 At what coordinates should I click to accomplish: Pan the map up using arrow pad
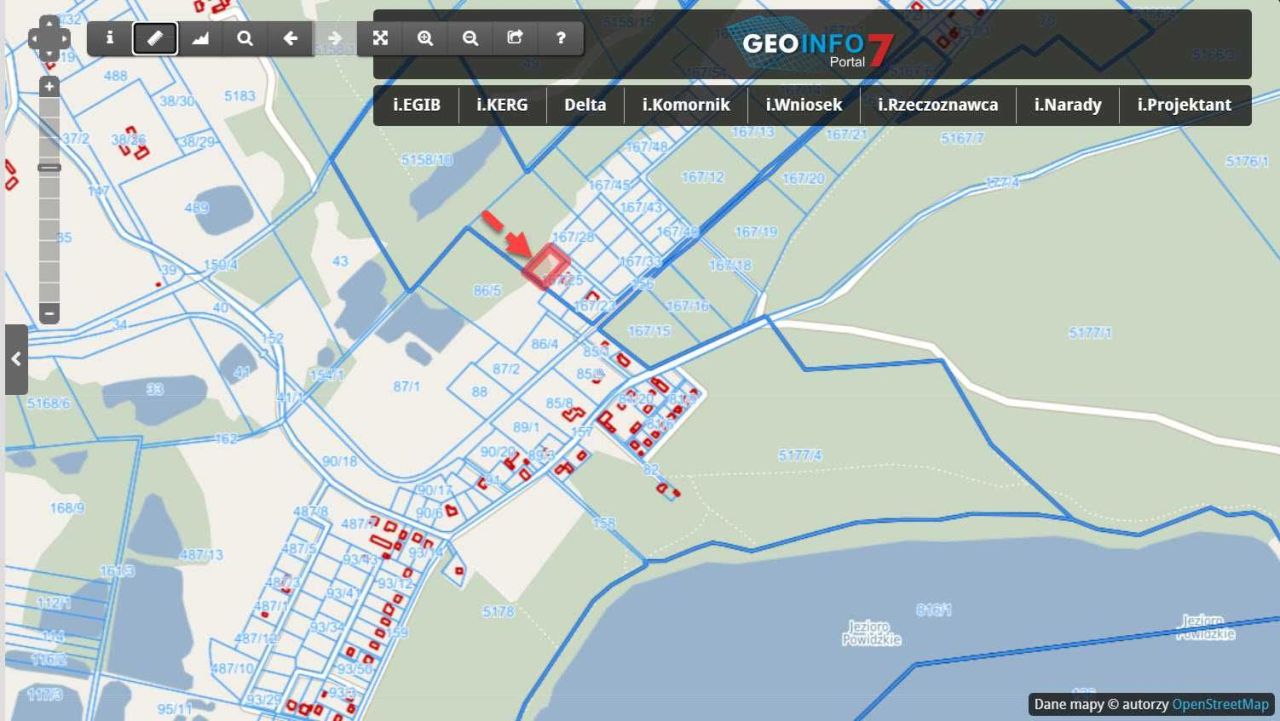click(x=49, y=23)
